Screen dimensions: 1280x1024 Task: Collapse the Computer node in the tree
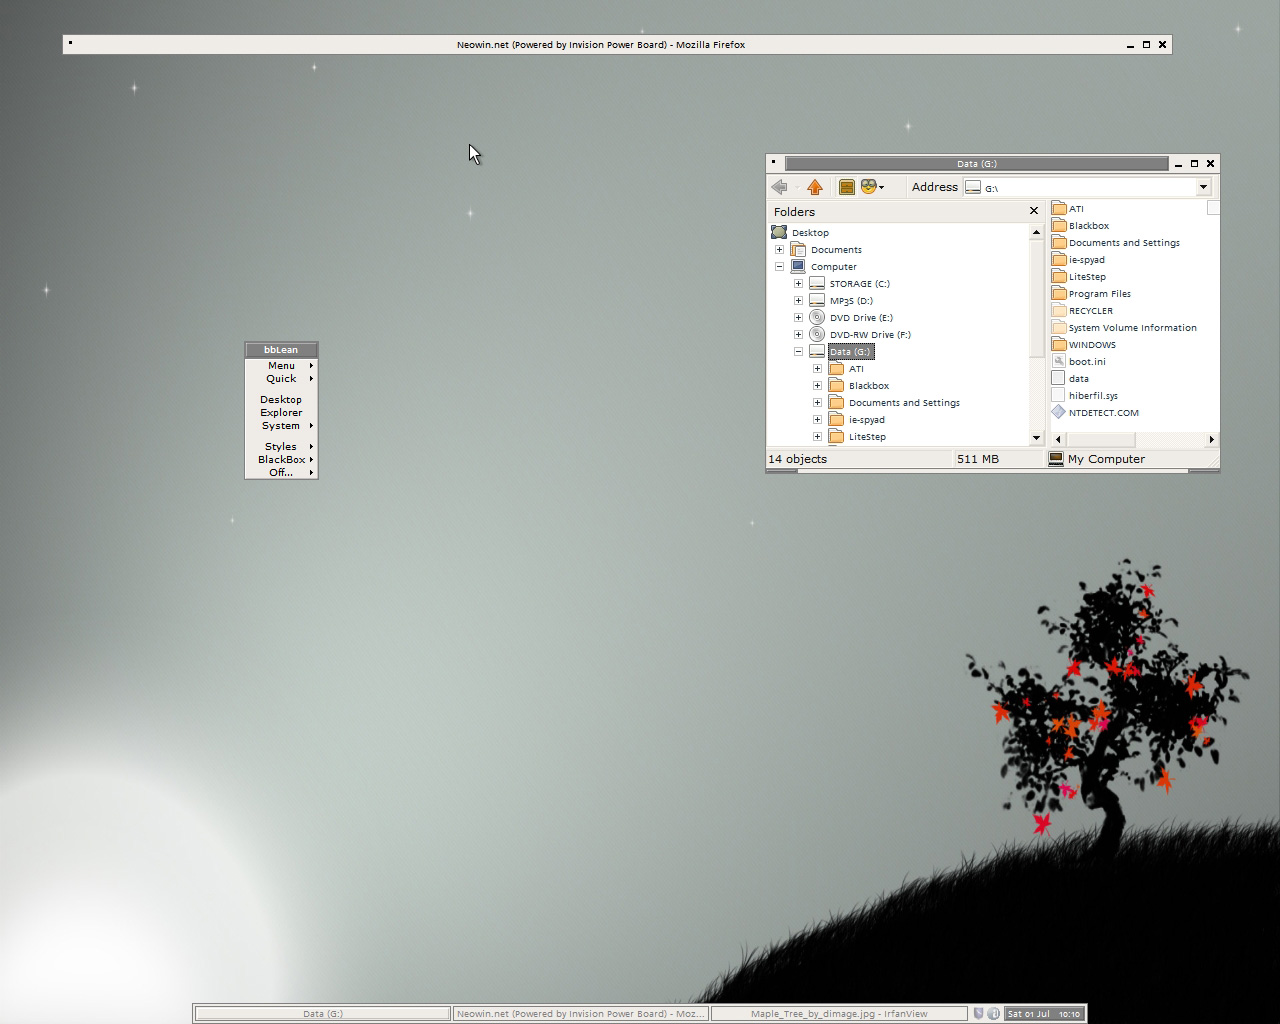779,266
